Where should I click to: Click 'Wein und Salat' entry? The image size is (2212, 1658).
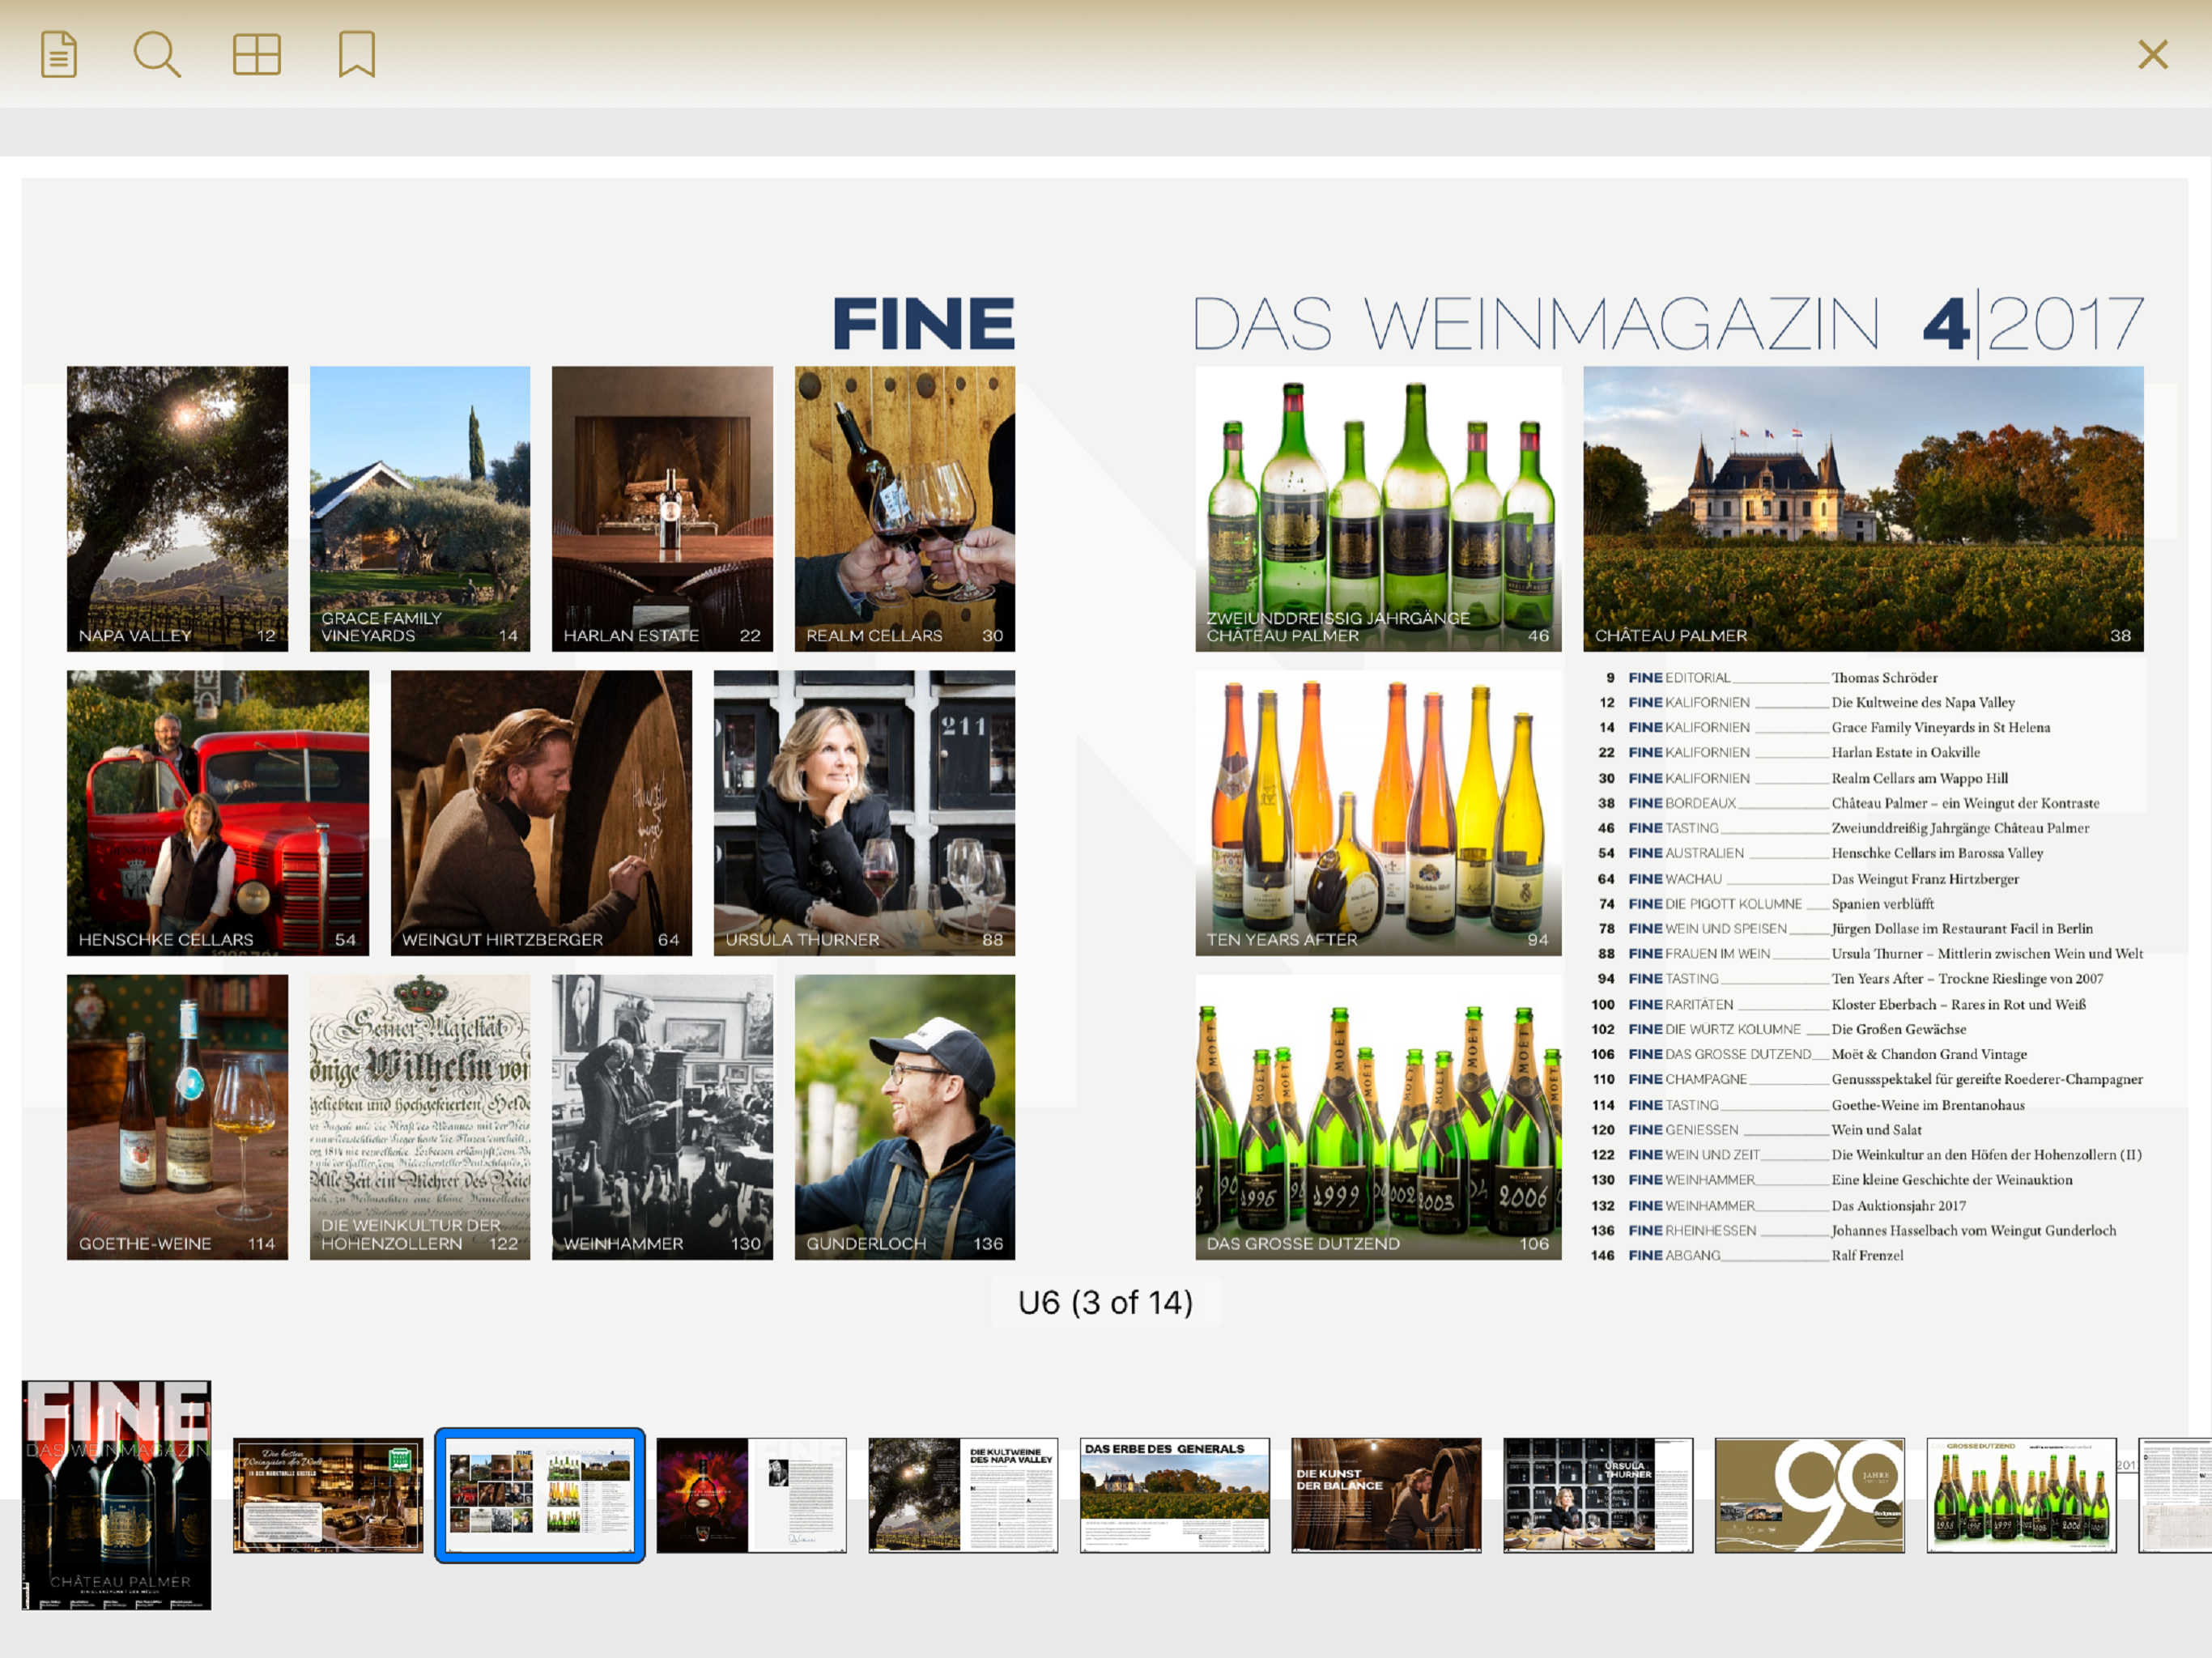pos(1877,1130)
